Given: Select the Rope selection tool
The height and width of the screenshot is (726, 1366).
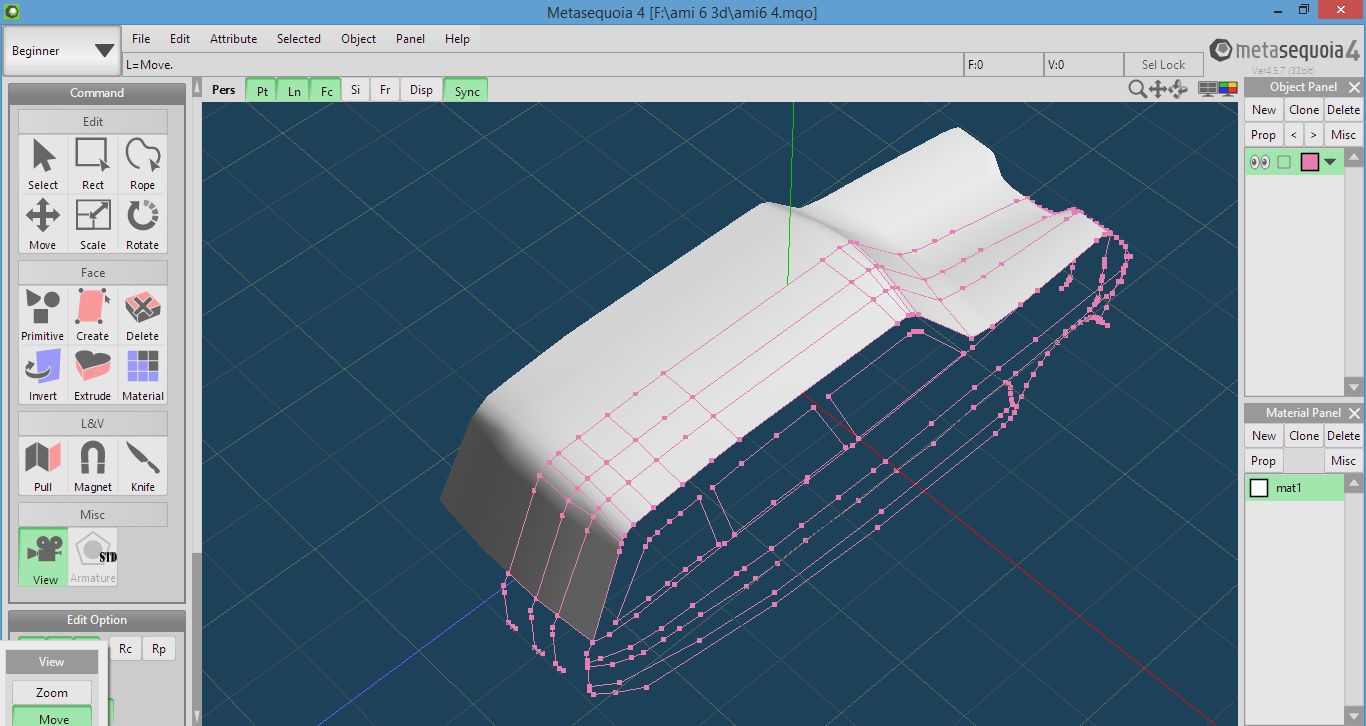Looking at the screenshot, I should pyautogui.click(x=142, y=164).
